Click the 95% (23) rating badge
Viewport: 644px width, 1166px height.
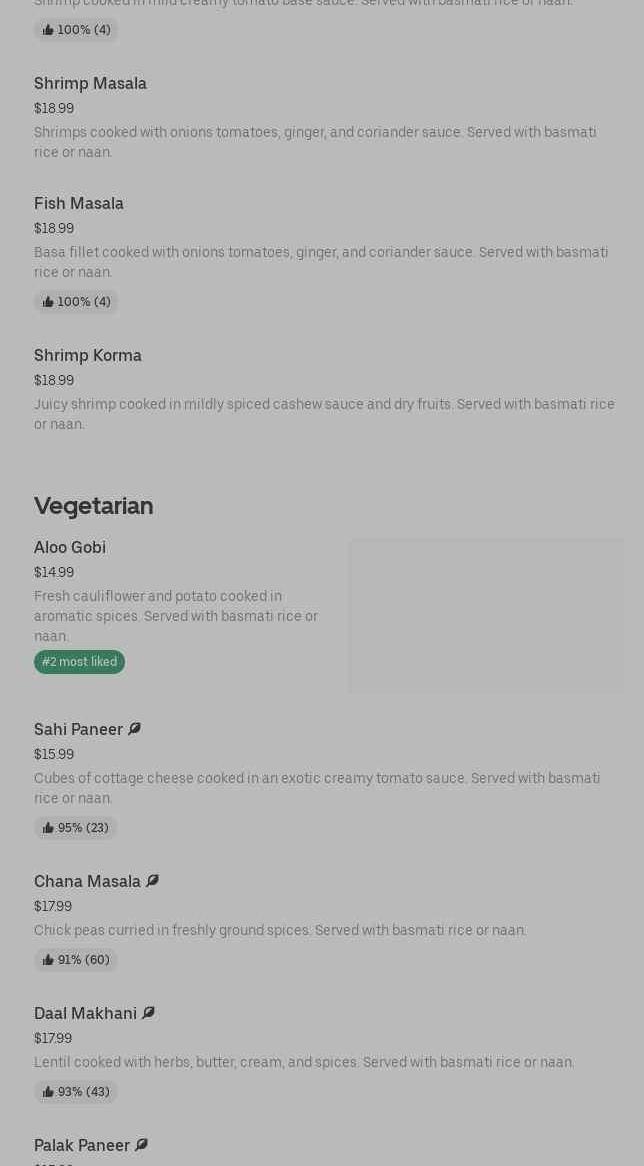click(75, 828)
